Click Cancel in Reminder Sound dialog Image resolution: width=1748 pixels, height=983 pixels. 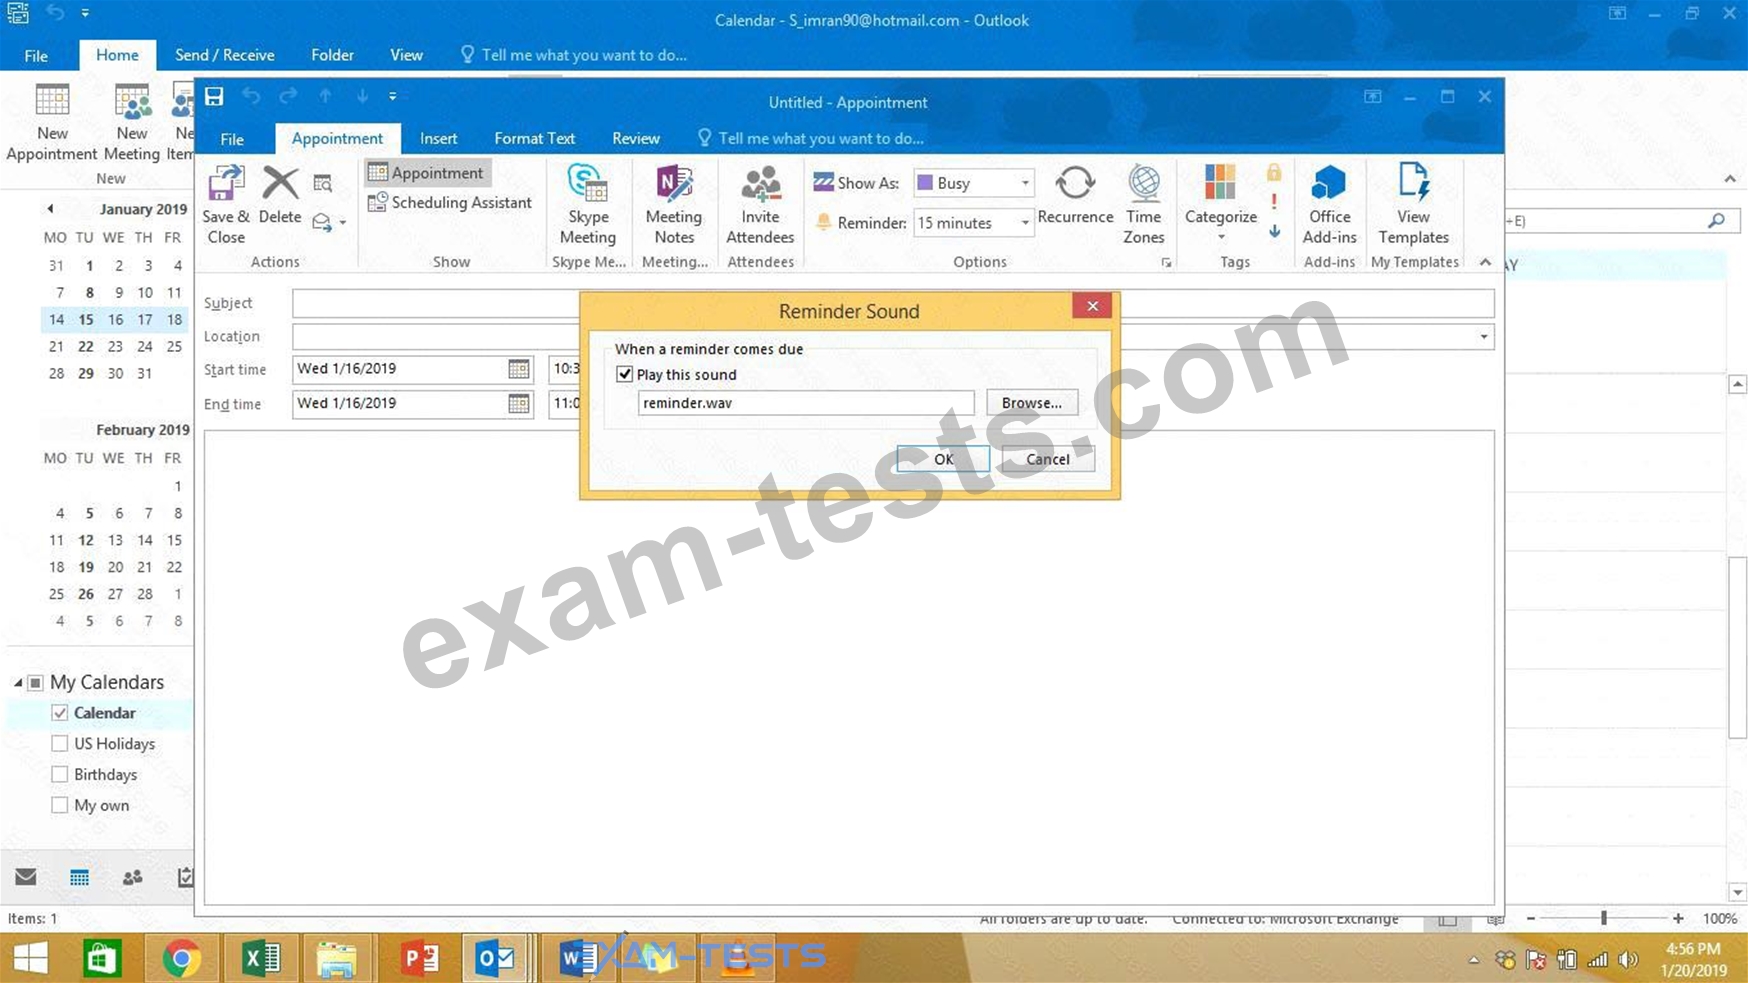tap(1048, 459)
